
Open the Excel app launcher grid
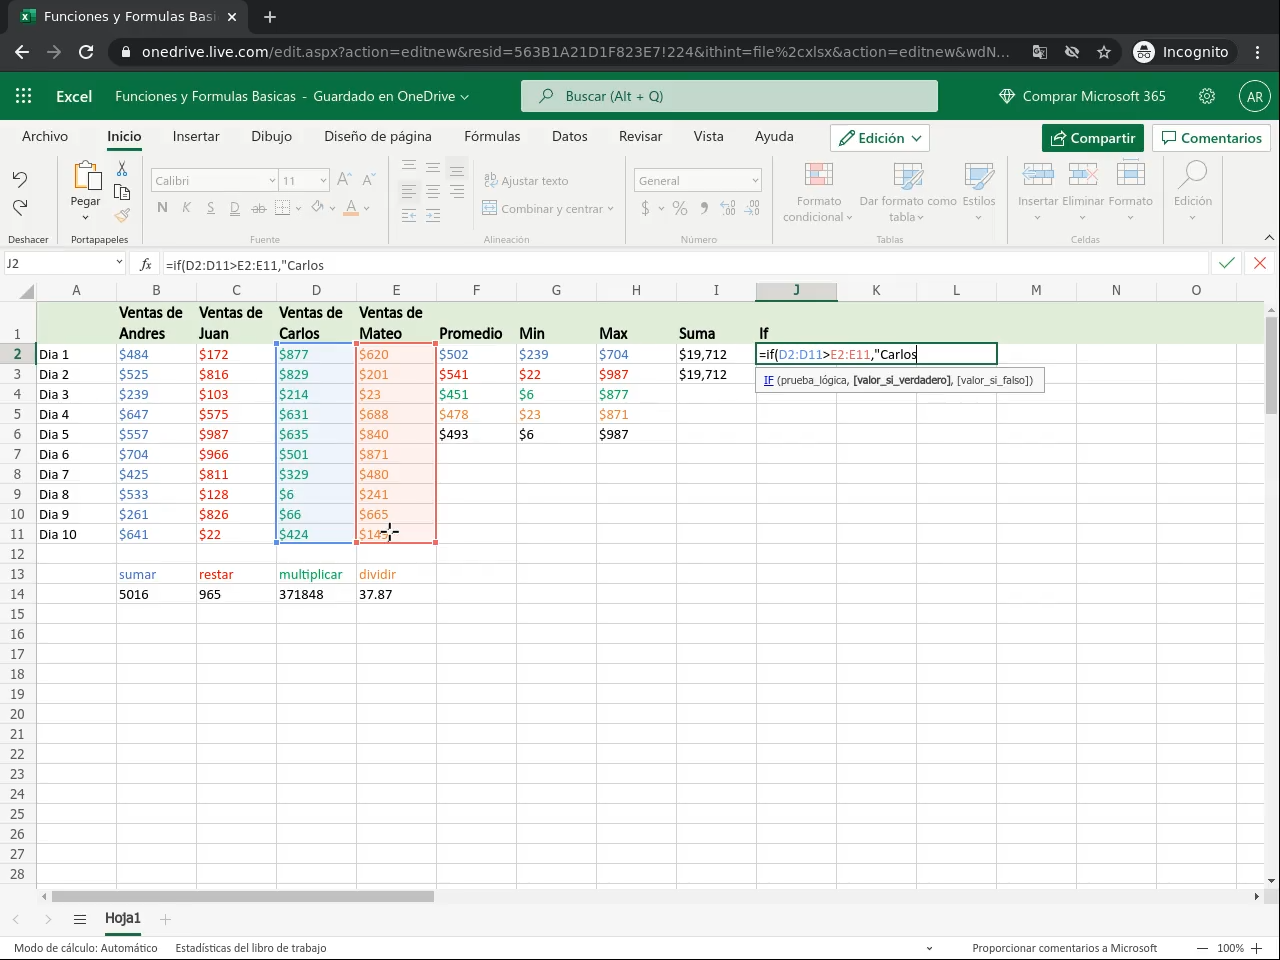tap(24, 96)
